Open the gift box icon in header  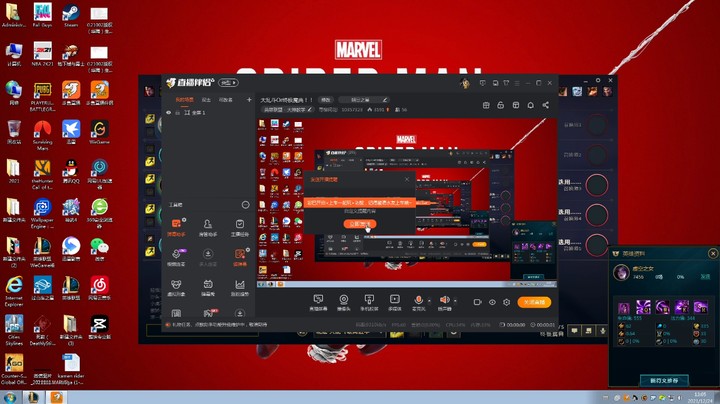pyautogui.click(x=486, y=105)
